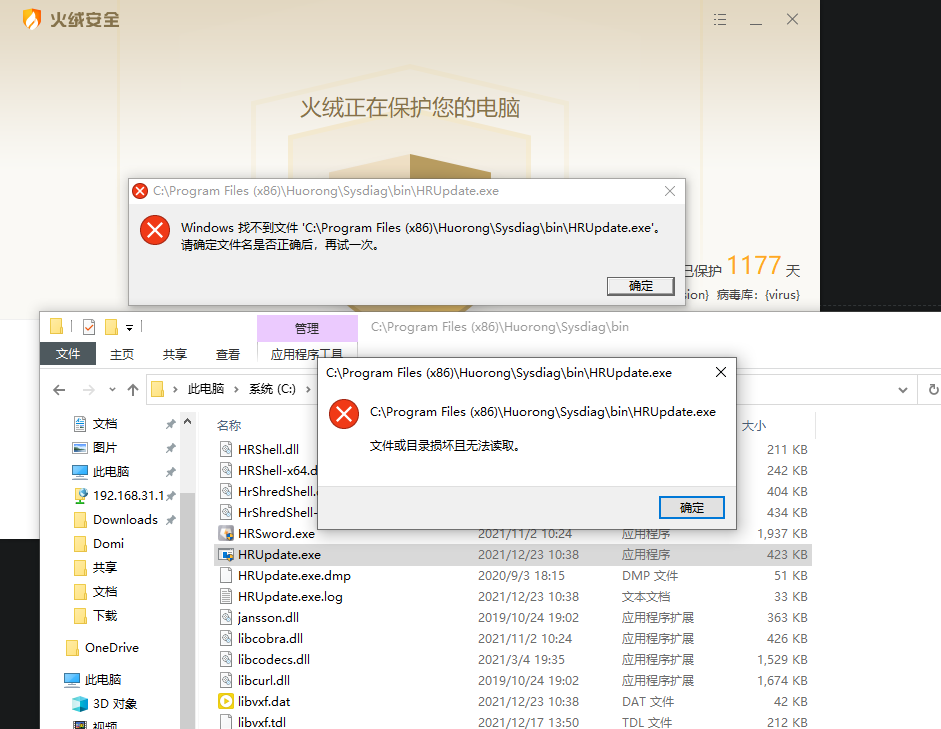This screenshot has width=941, height=729.
Task: Switch to the 查看 ribbon tab
Action: click(x=227, y=355)
